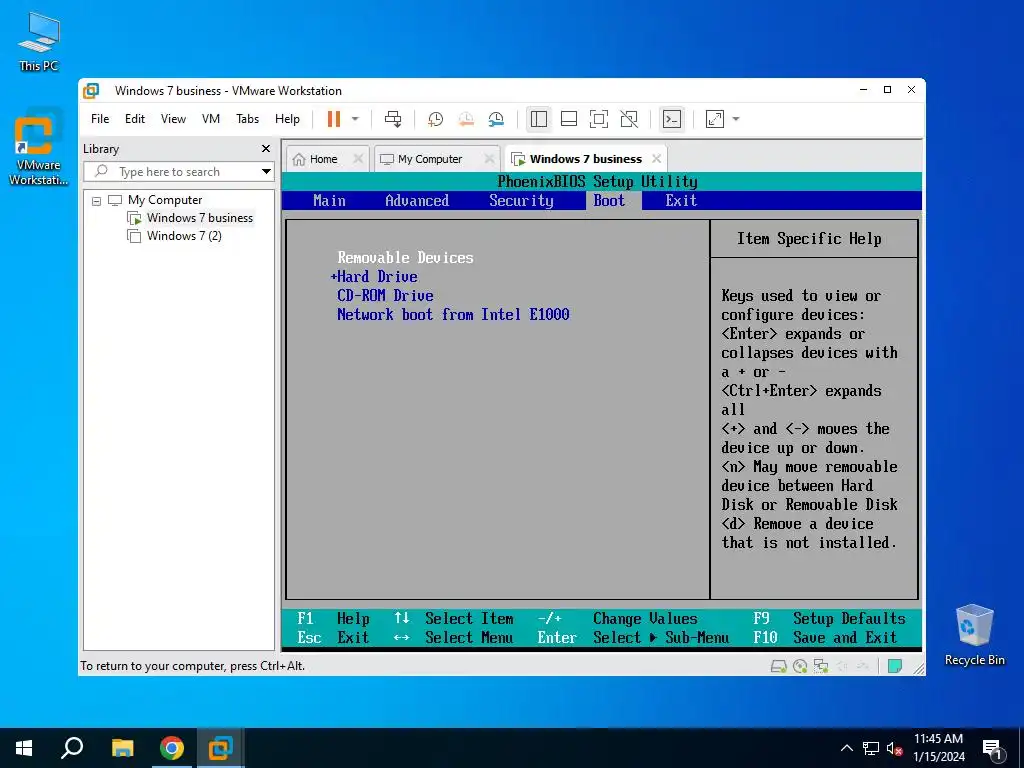Open the Tabs menu

tap(248, 119)
